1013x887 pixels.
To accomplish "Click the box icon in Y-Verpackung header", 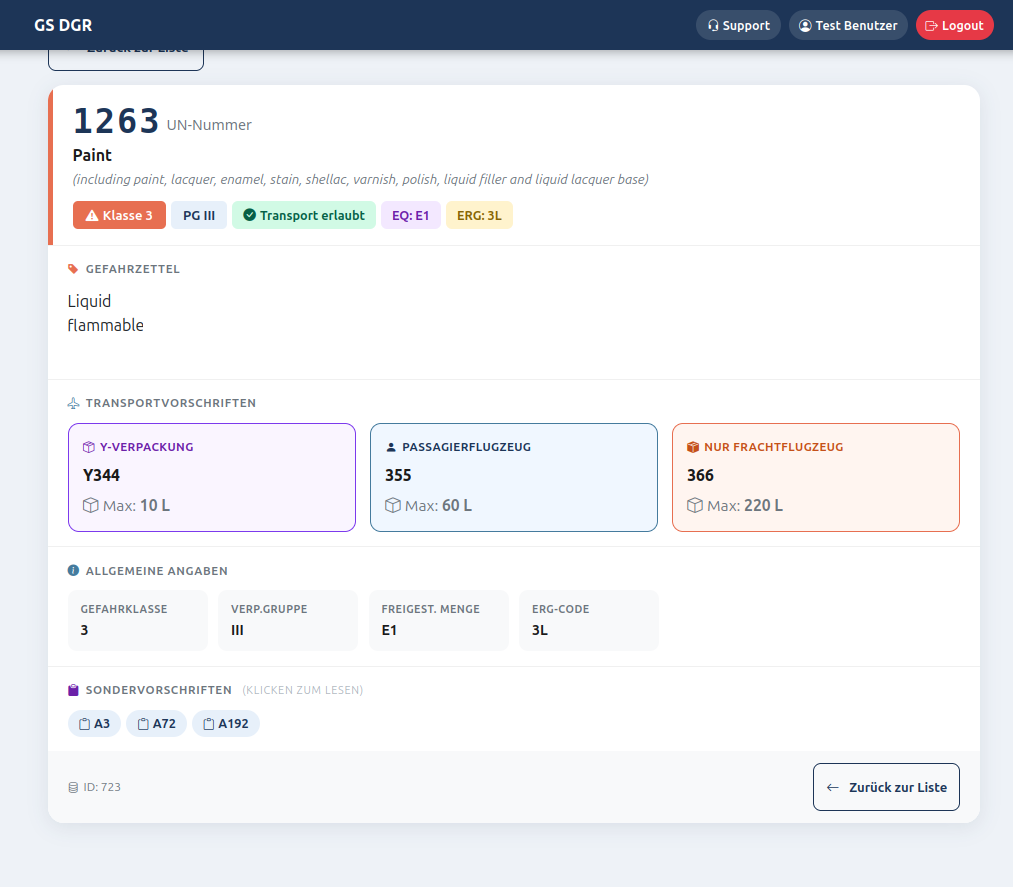I will (89, 447).
